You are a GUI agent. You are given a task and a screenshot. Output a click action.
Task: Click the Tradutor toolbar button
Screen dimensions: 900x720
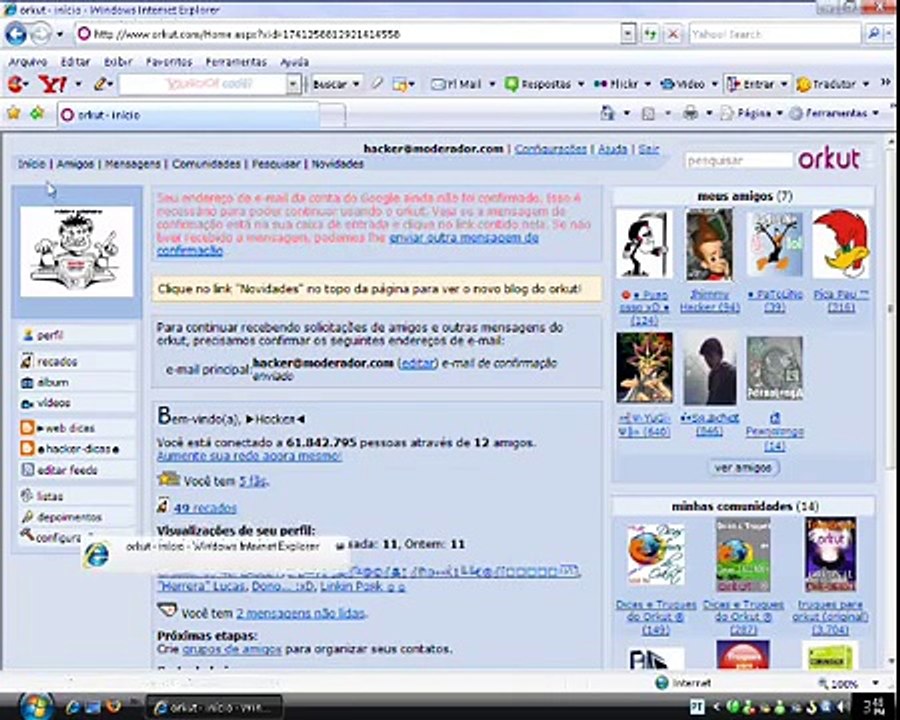click(x=825, y=84)
